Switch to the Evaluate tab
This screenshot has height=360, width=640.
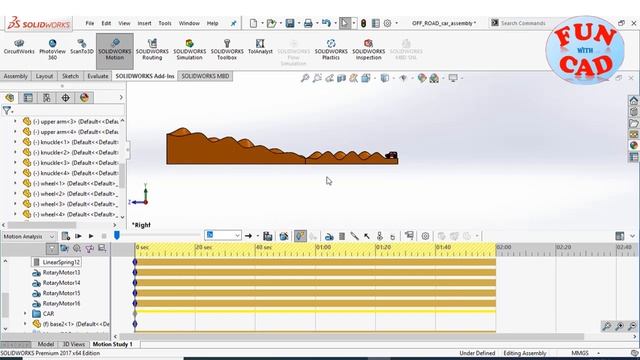(98, 76)
